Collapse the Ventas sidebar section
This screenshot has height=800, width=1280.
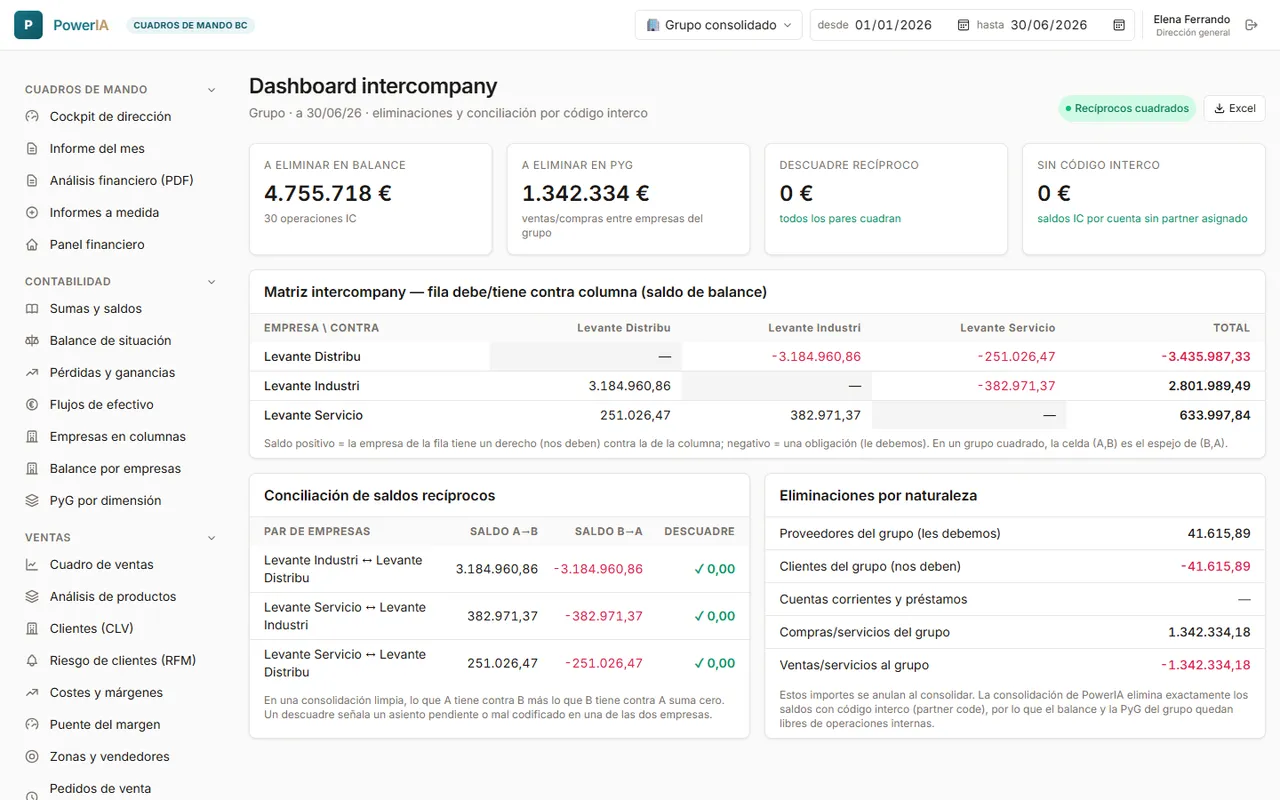pyautogui.click(x=211, y=538)
